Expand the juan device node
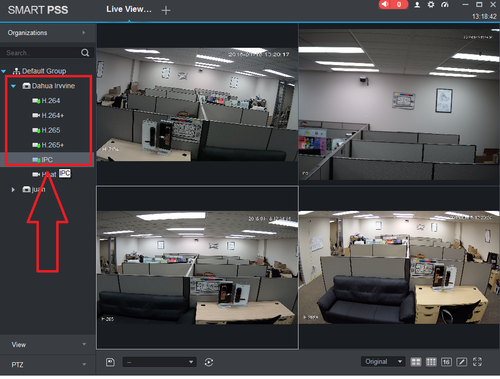Image resolution: width=500 pixels, height=379 pixels. [13, 190]
